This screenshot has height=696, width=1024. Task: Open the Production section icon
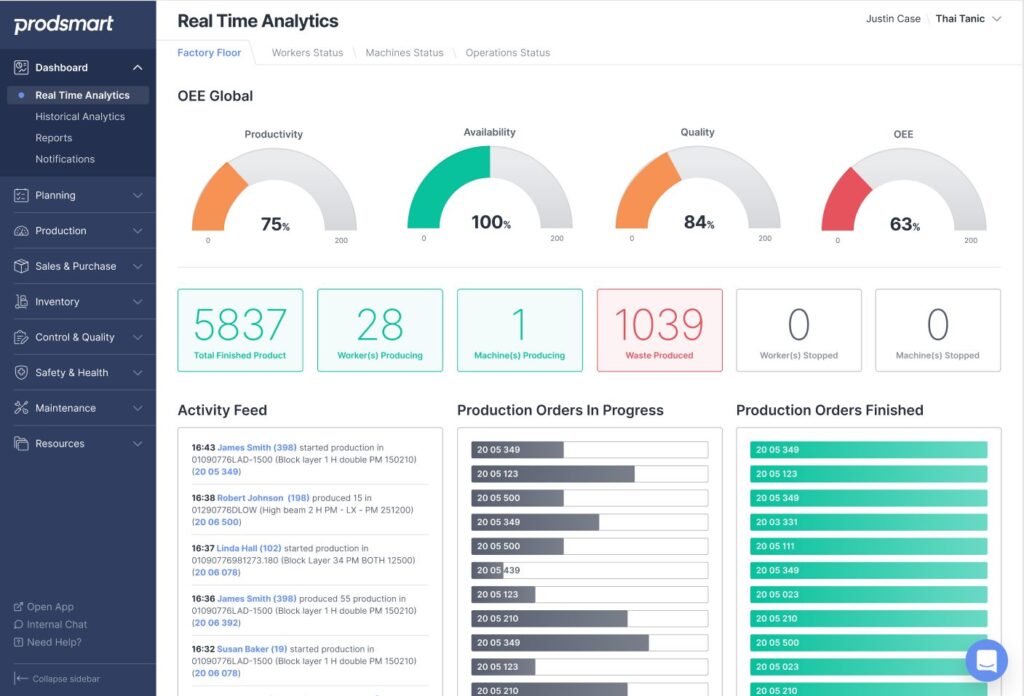click(22, 230)
